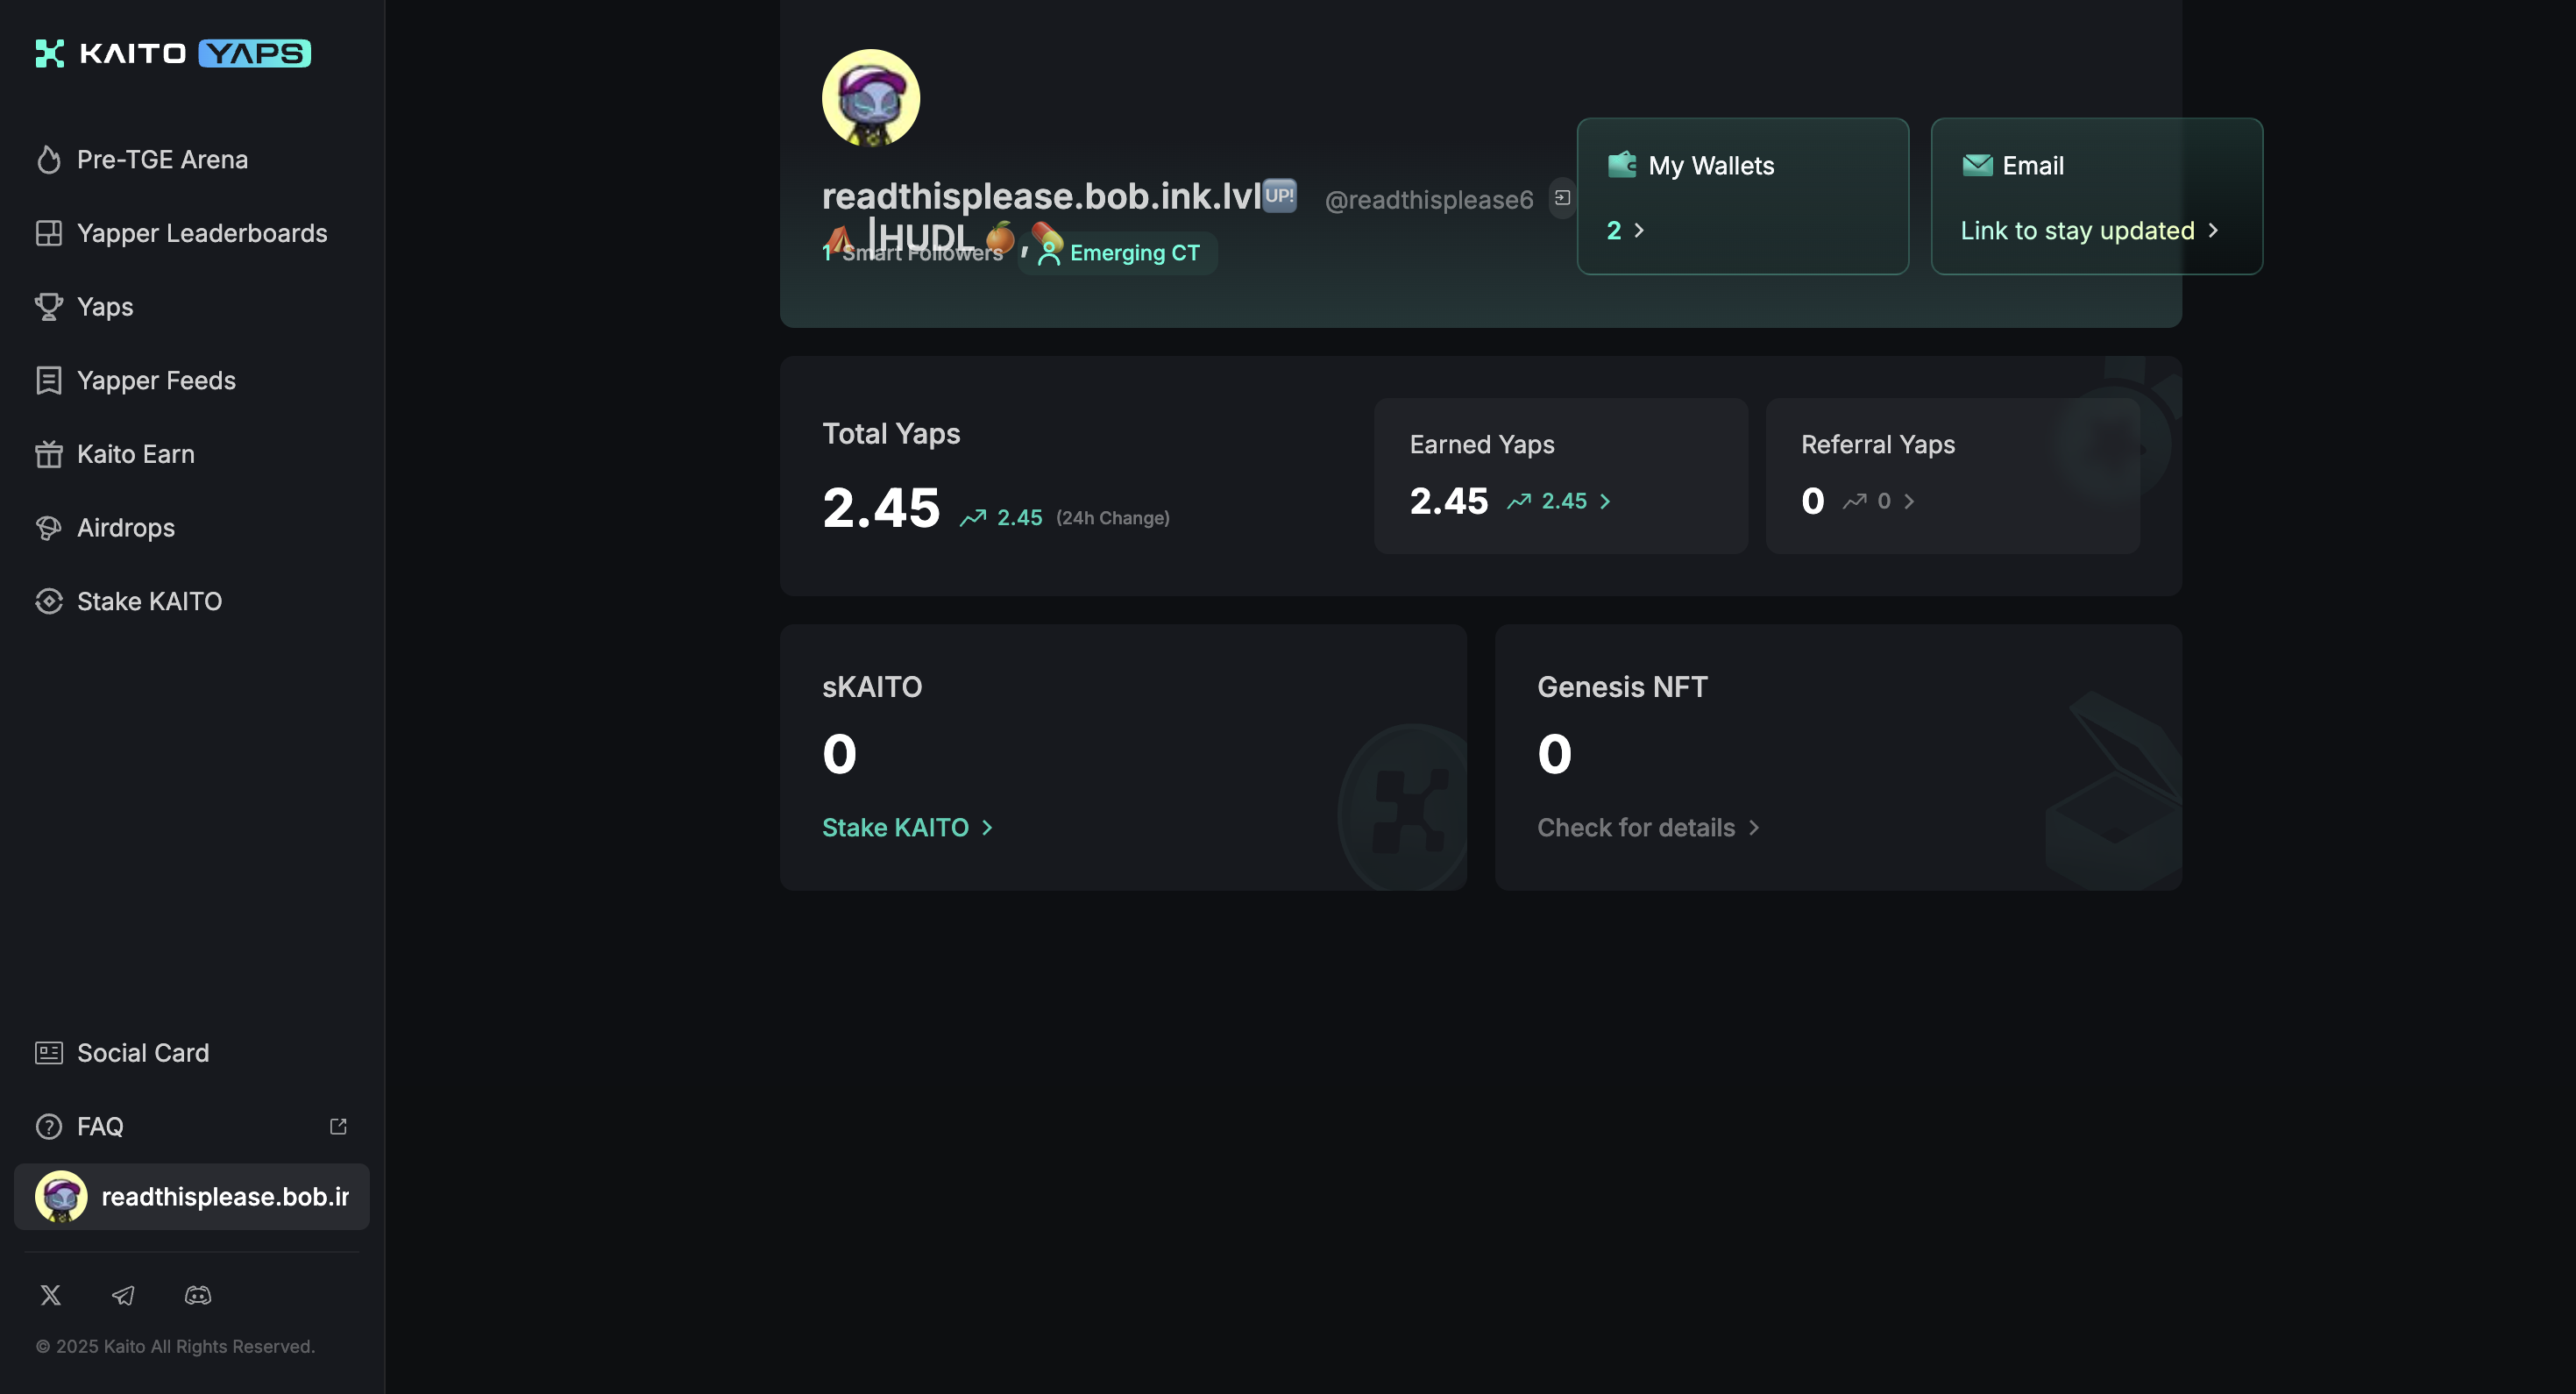Click the large profile avatar
Screen dimensions: 2576x1394
[x=870, y=98]
